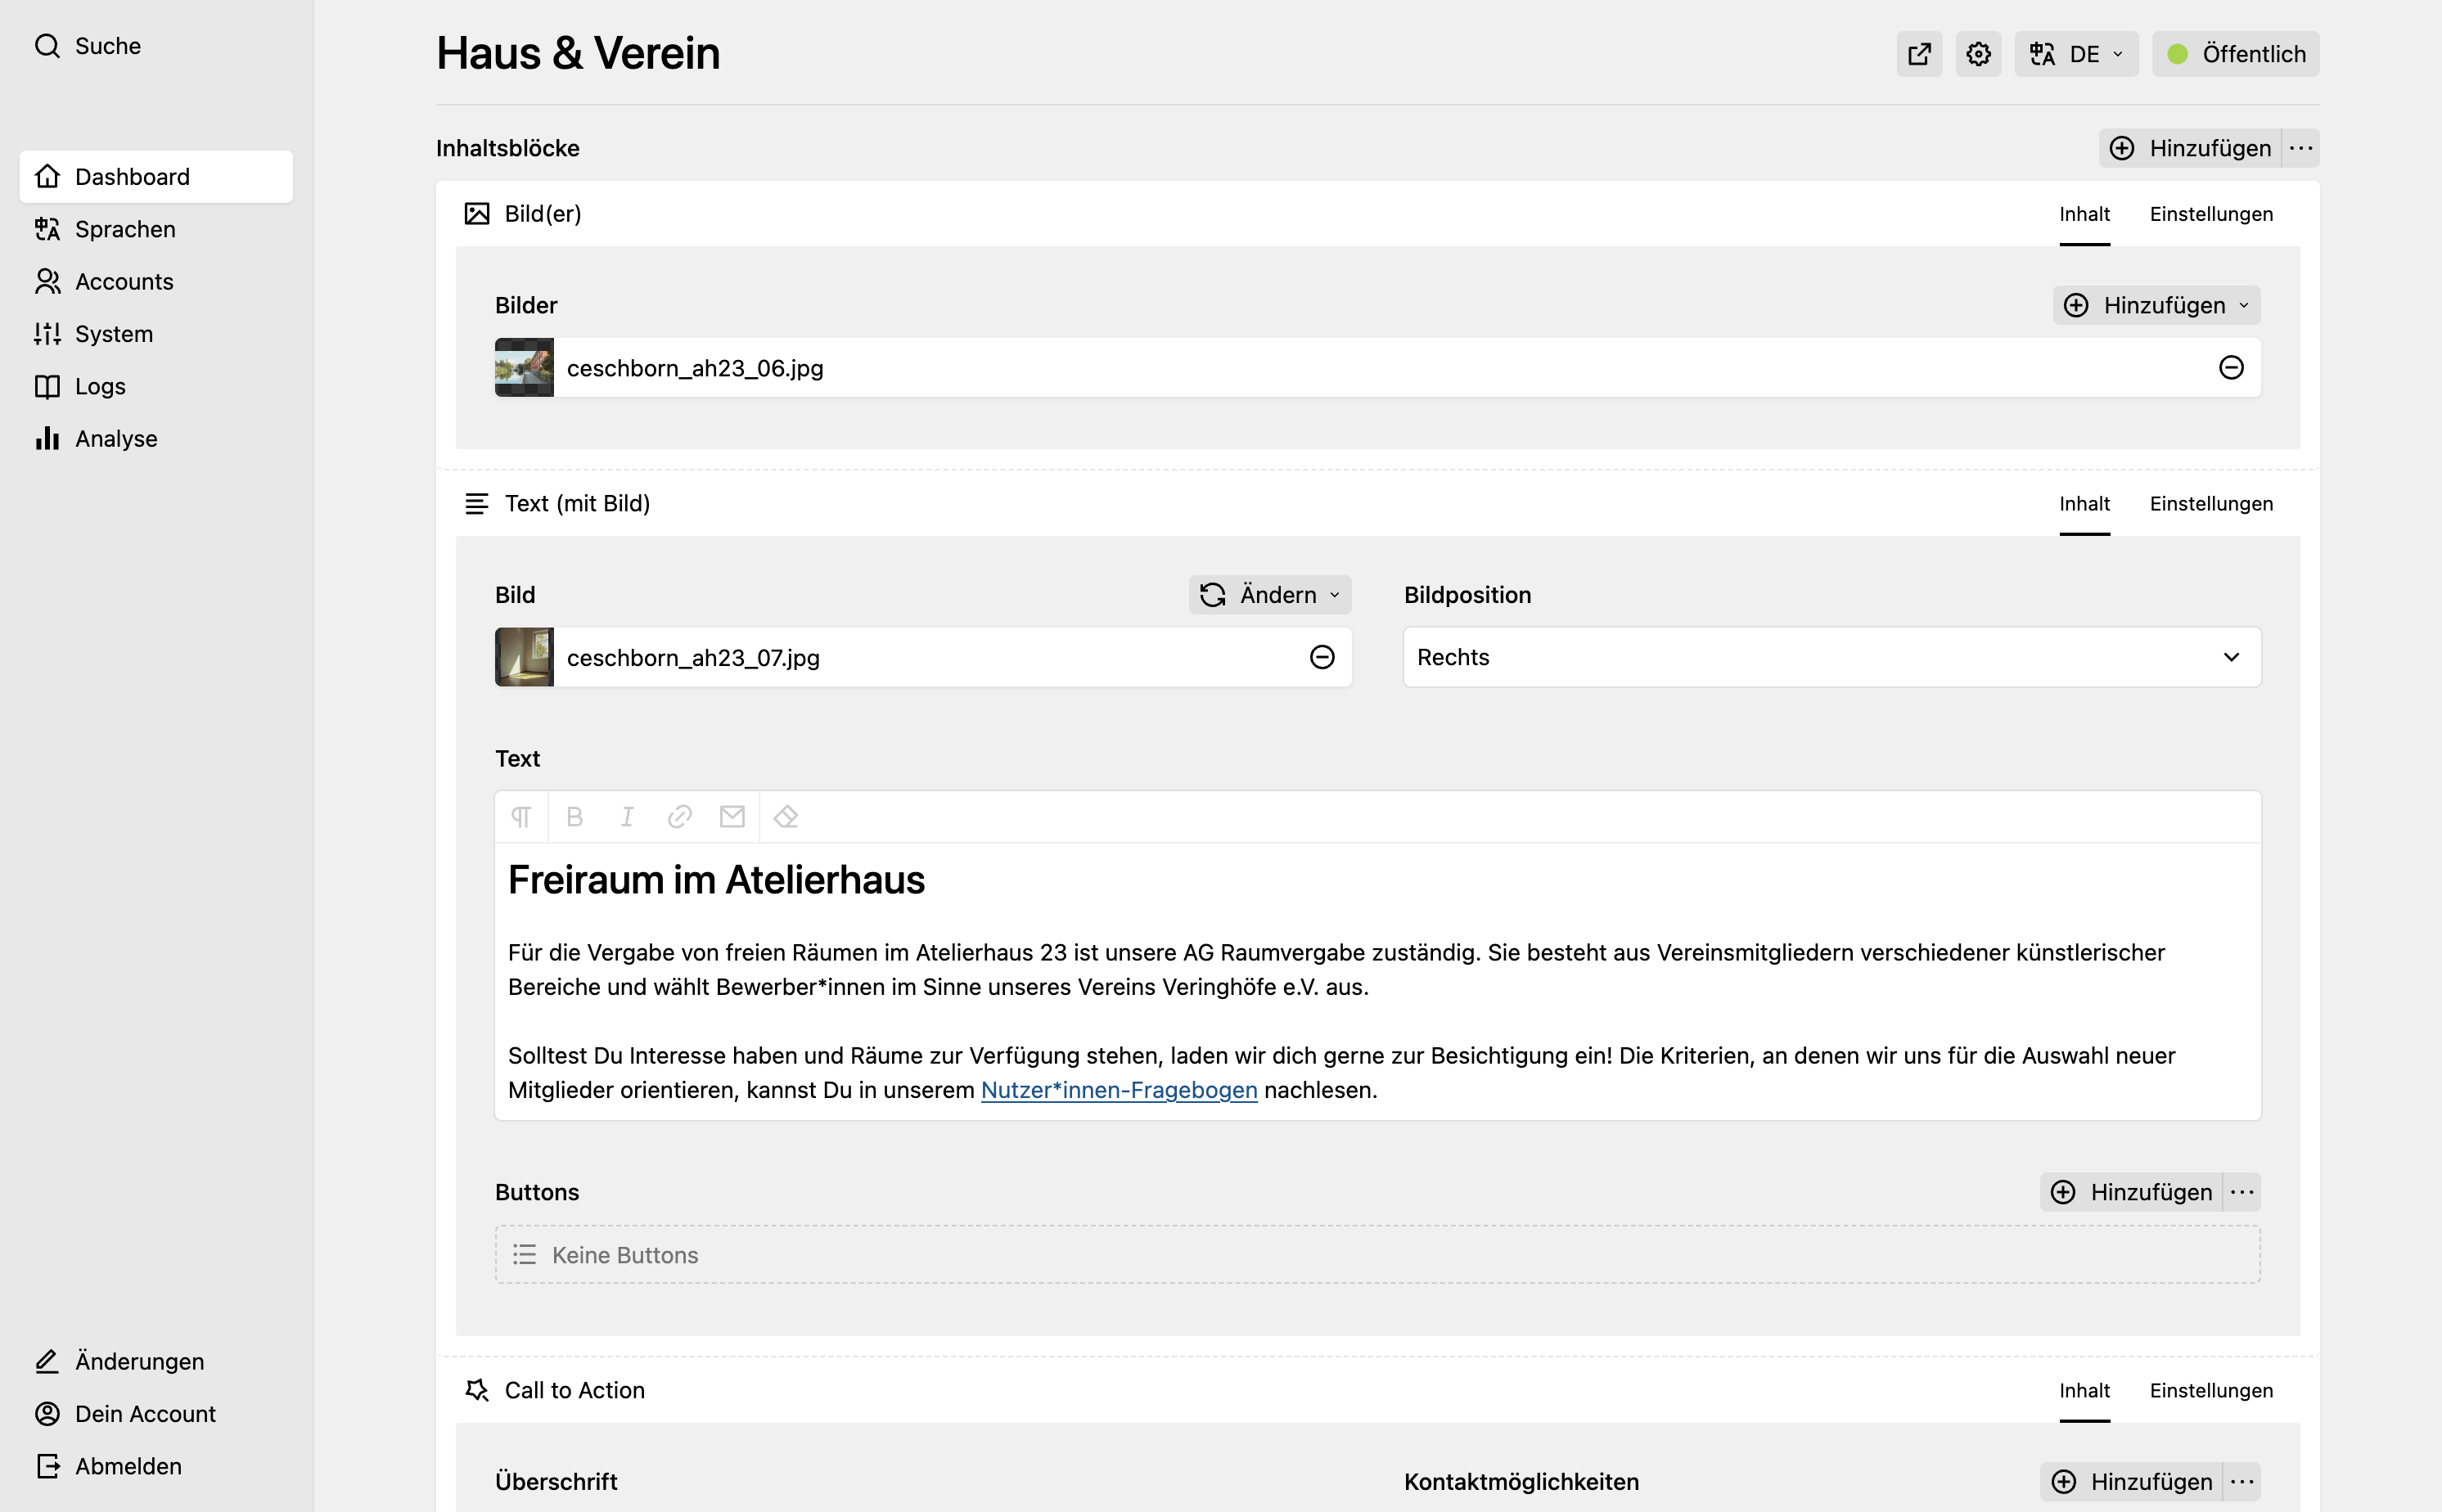Open page settings gear icon
The width and height of the screenshot is (2442, 1512).
1978,54
